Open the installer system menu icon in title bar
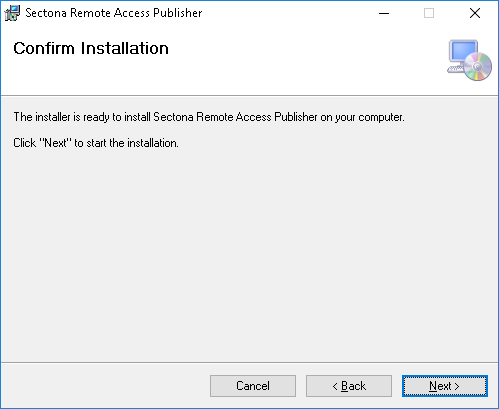The width and height of the screenshot is (499, 409). coord(12,13)
